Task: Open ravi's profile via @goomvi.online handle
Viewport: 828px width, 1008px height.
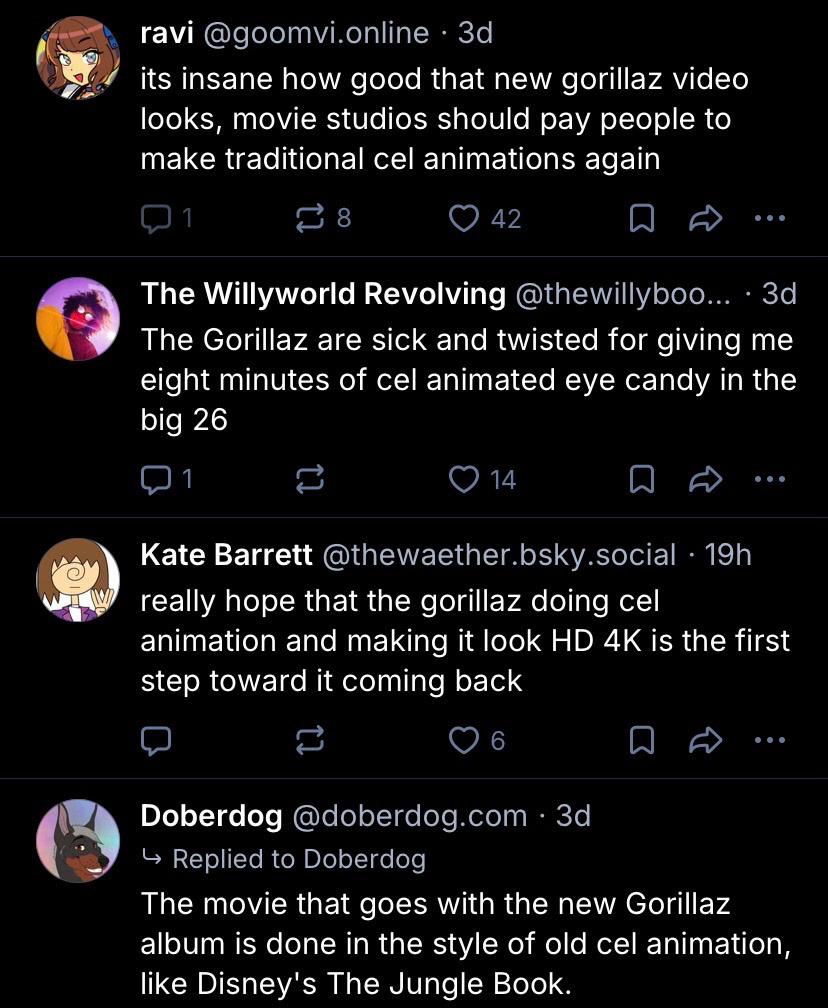Action: [x=316, y=33]
